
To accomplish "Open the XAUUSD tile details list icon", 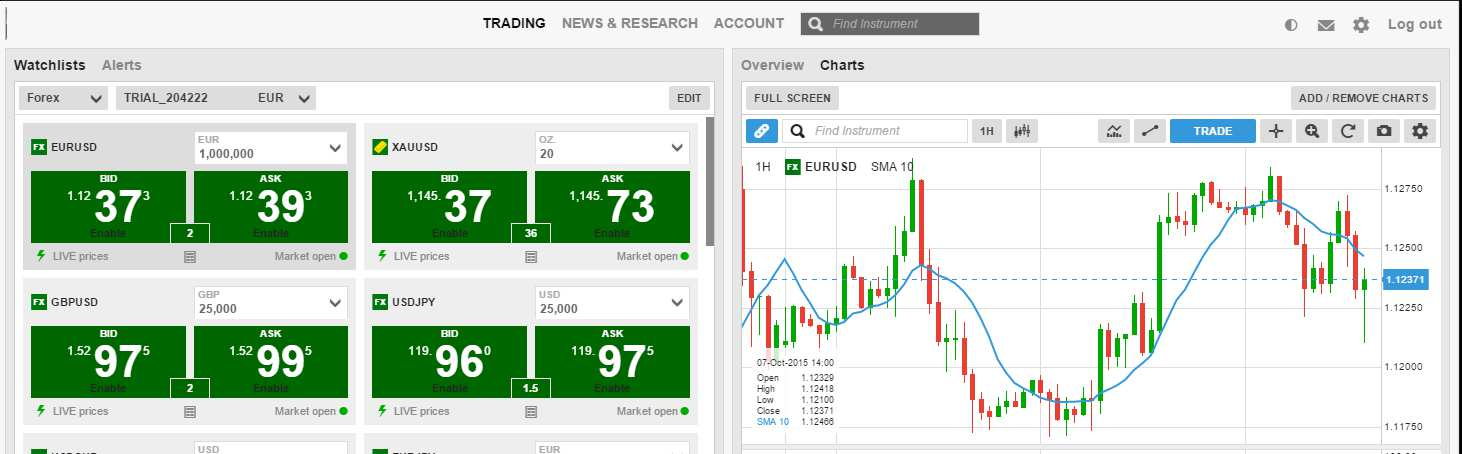I will coord(531,257).
